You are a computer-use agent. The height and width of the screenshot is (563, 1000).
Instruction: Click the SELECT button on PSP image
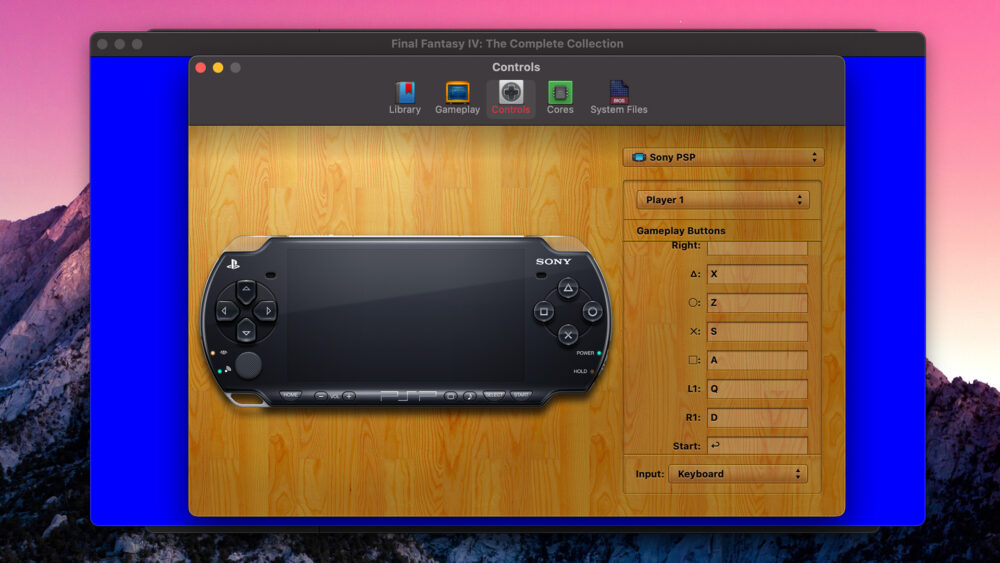[x=494, y=395]
